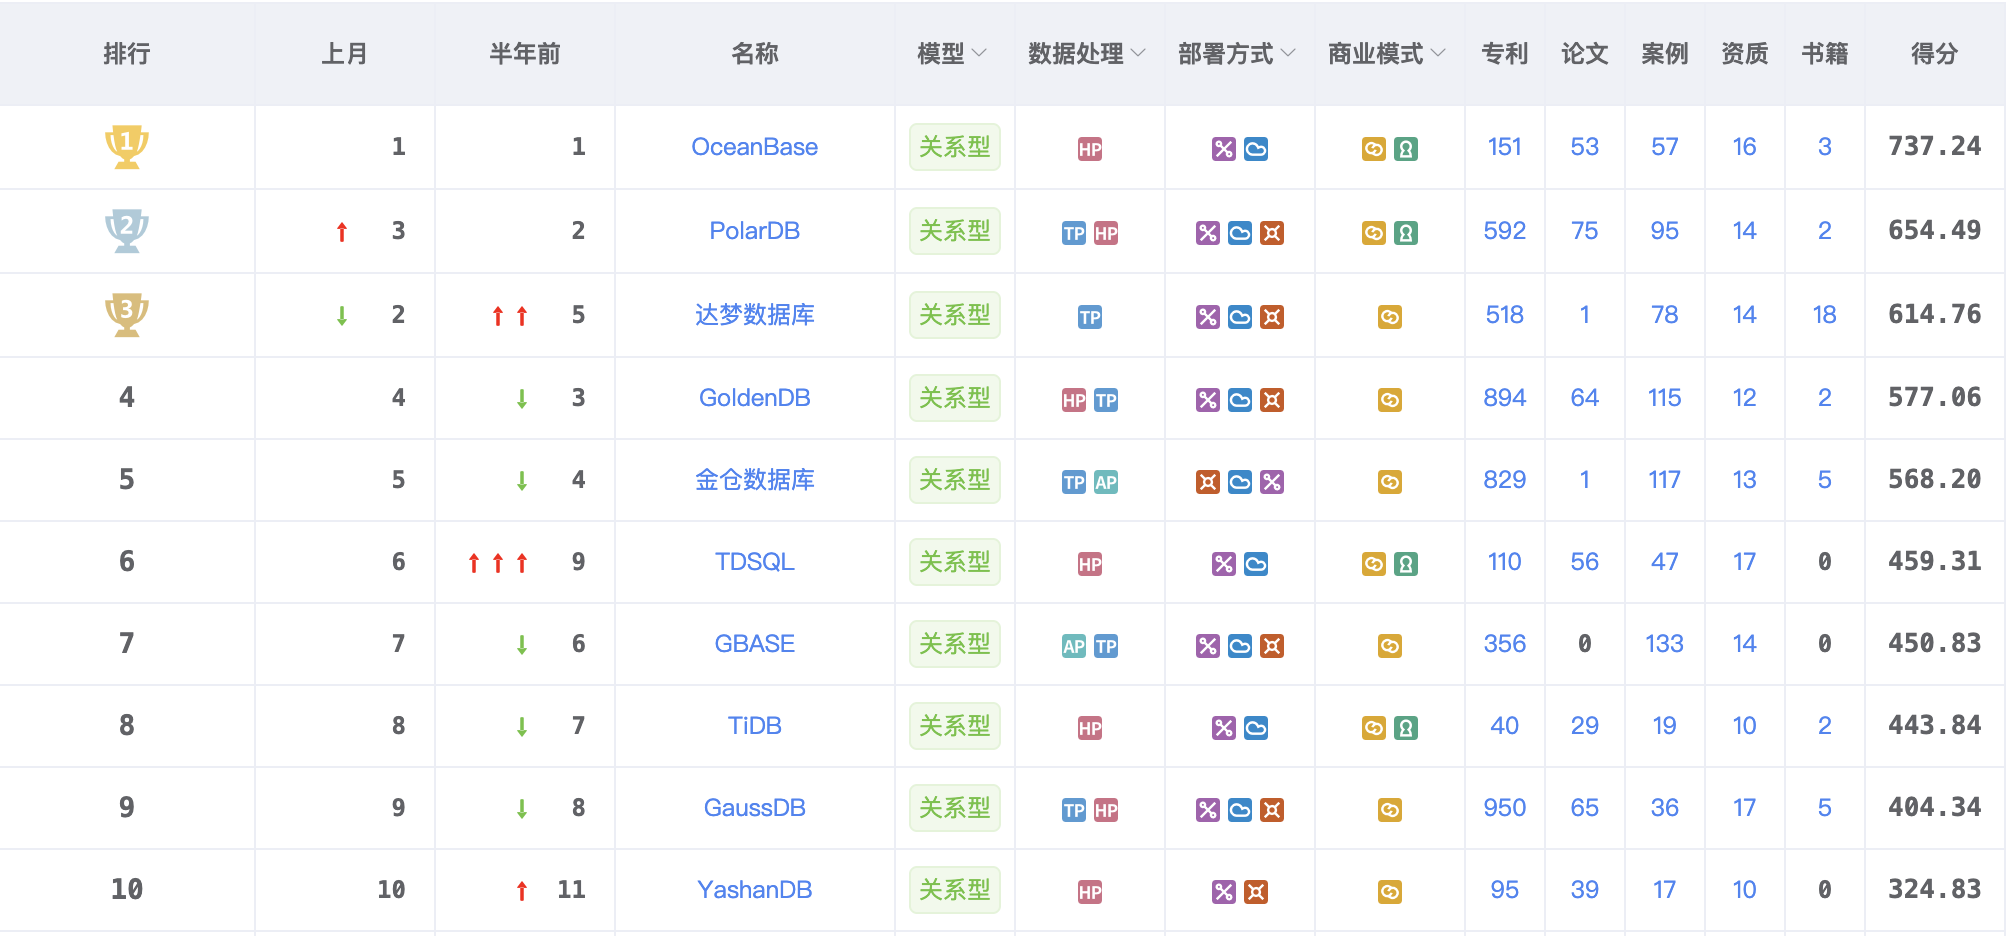
Task: Click the purple deployment icon in the YashanDB row
Action: click(1224, 892)
